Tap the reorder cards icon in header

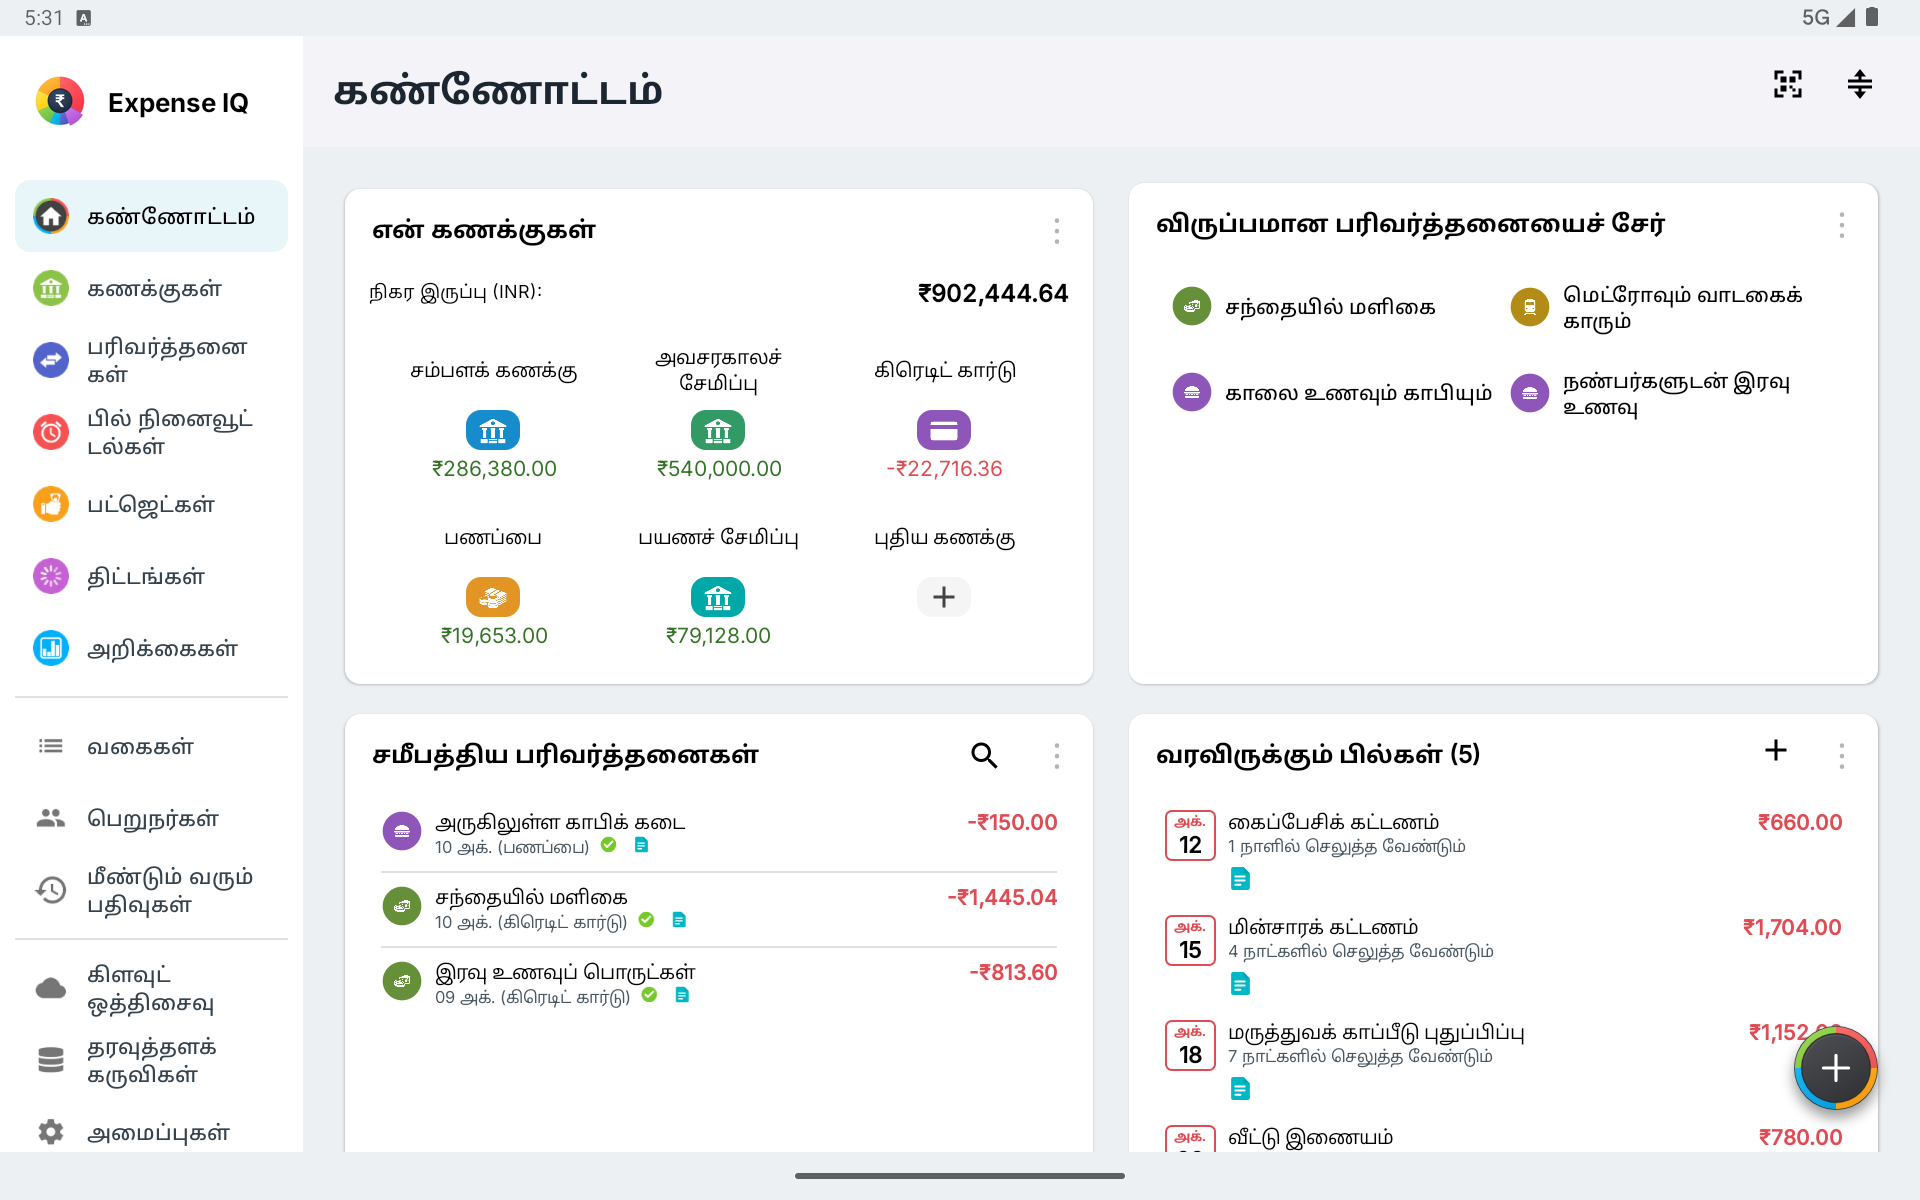click(x=1860, y=84)
